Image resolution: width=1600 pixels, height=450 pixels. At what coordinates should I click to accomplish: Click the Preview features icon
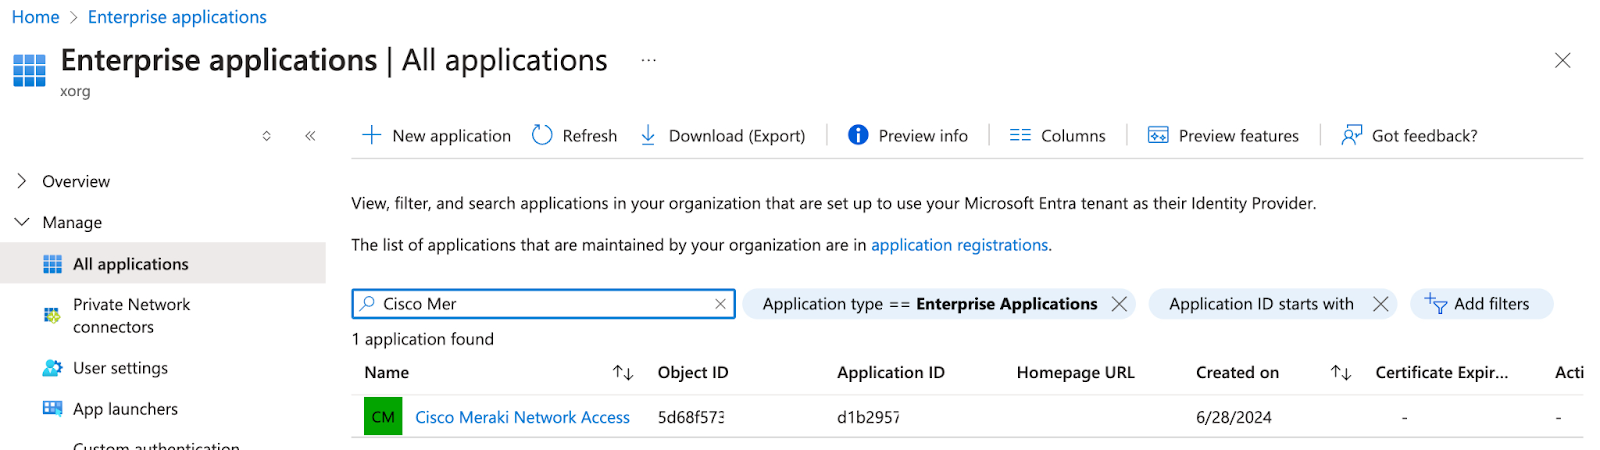[x=1158, y=135]
